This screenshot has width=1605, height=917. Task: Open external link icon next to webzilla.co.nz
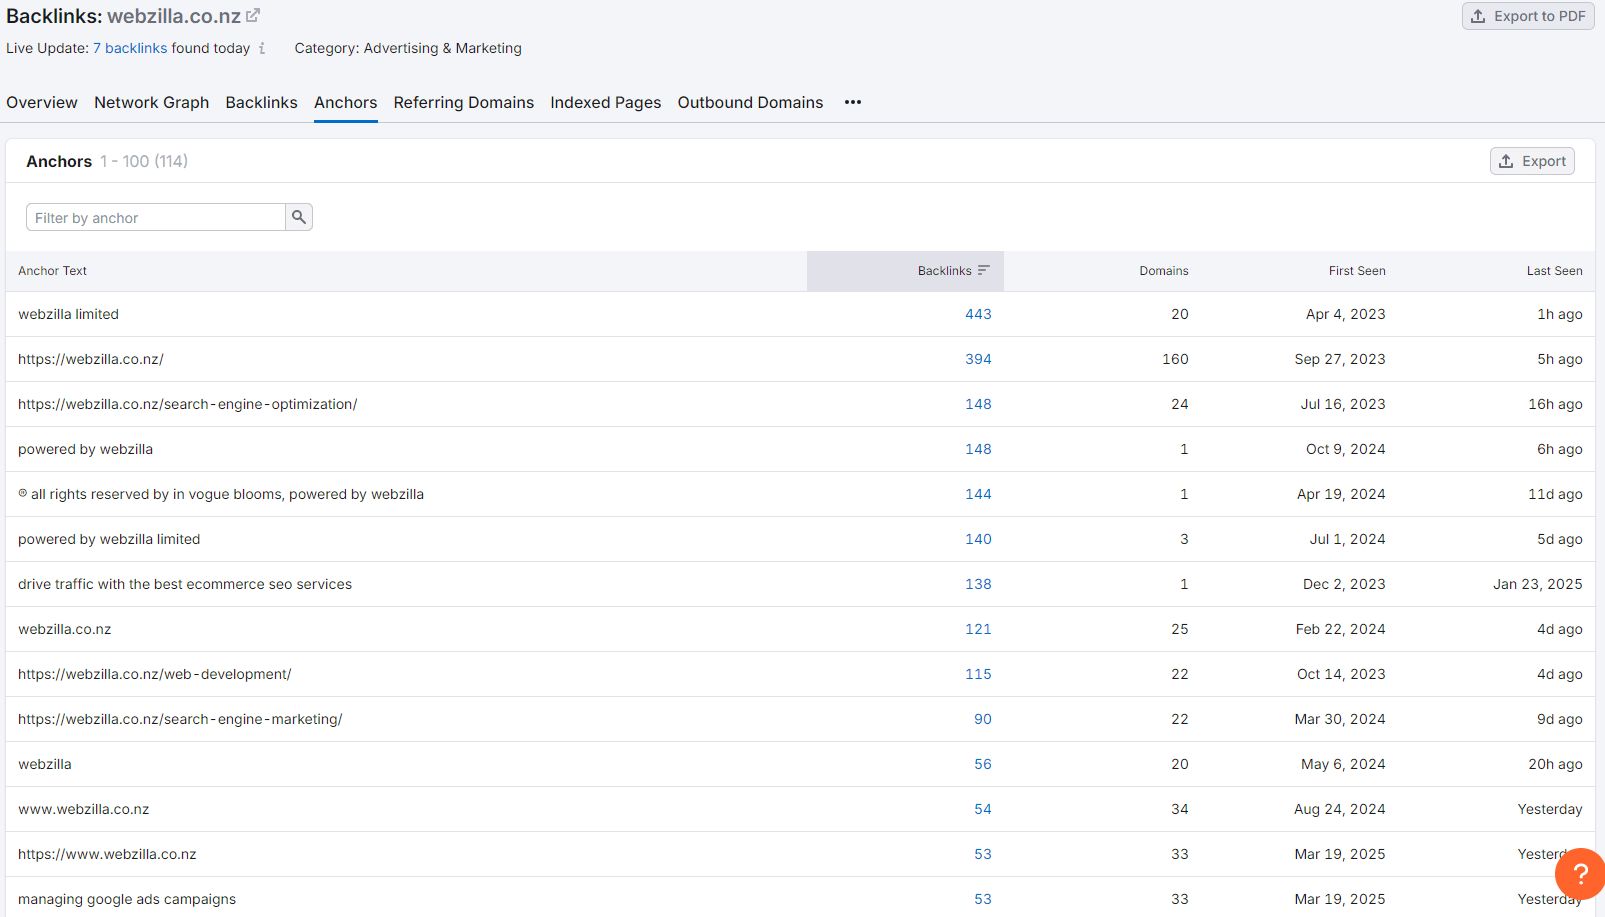coord(253,15)
